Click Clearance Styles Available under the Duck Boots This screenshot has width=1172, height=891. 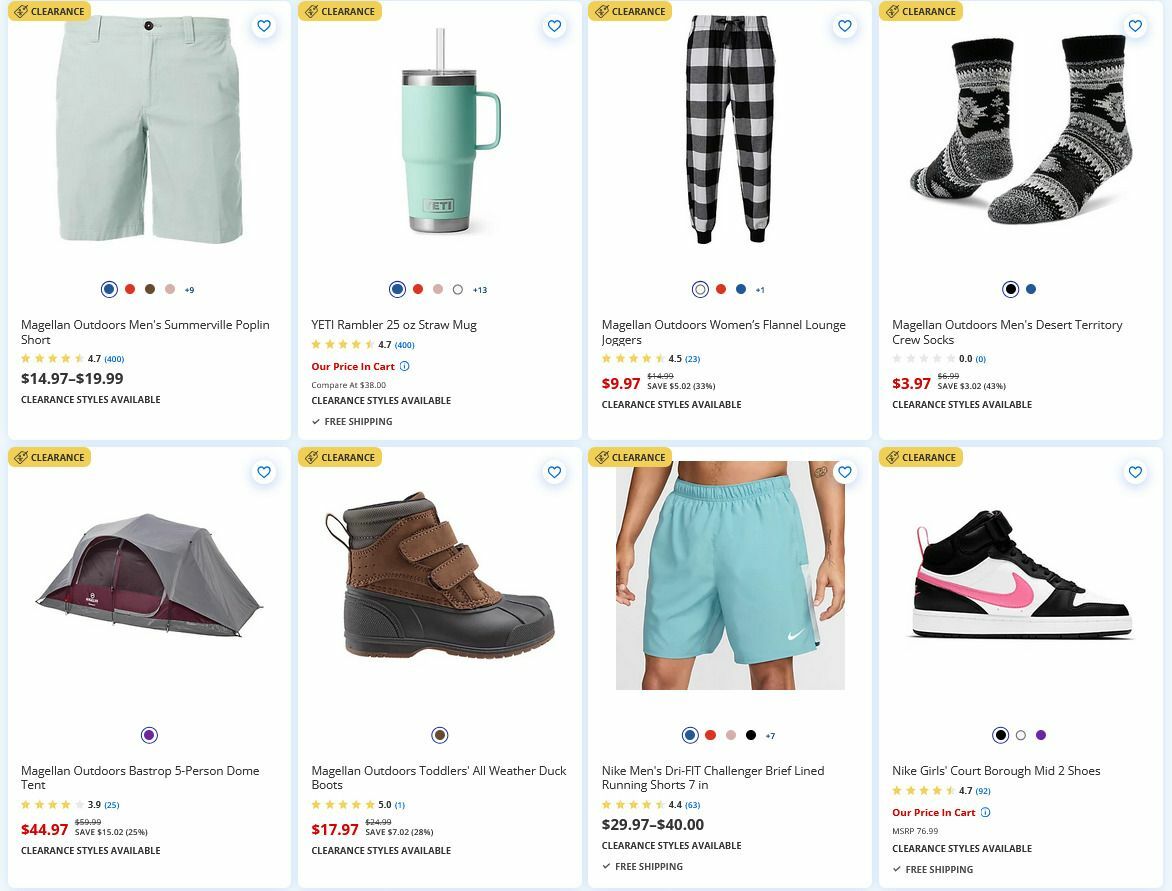(380, 850)
